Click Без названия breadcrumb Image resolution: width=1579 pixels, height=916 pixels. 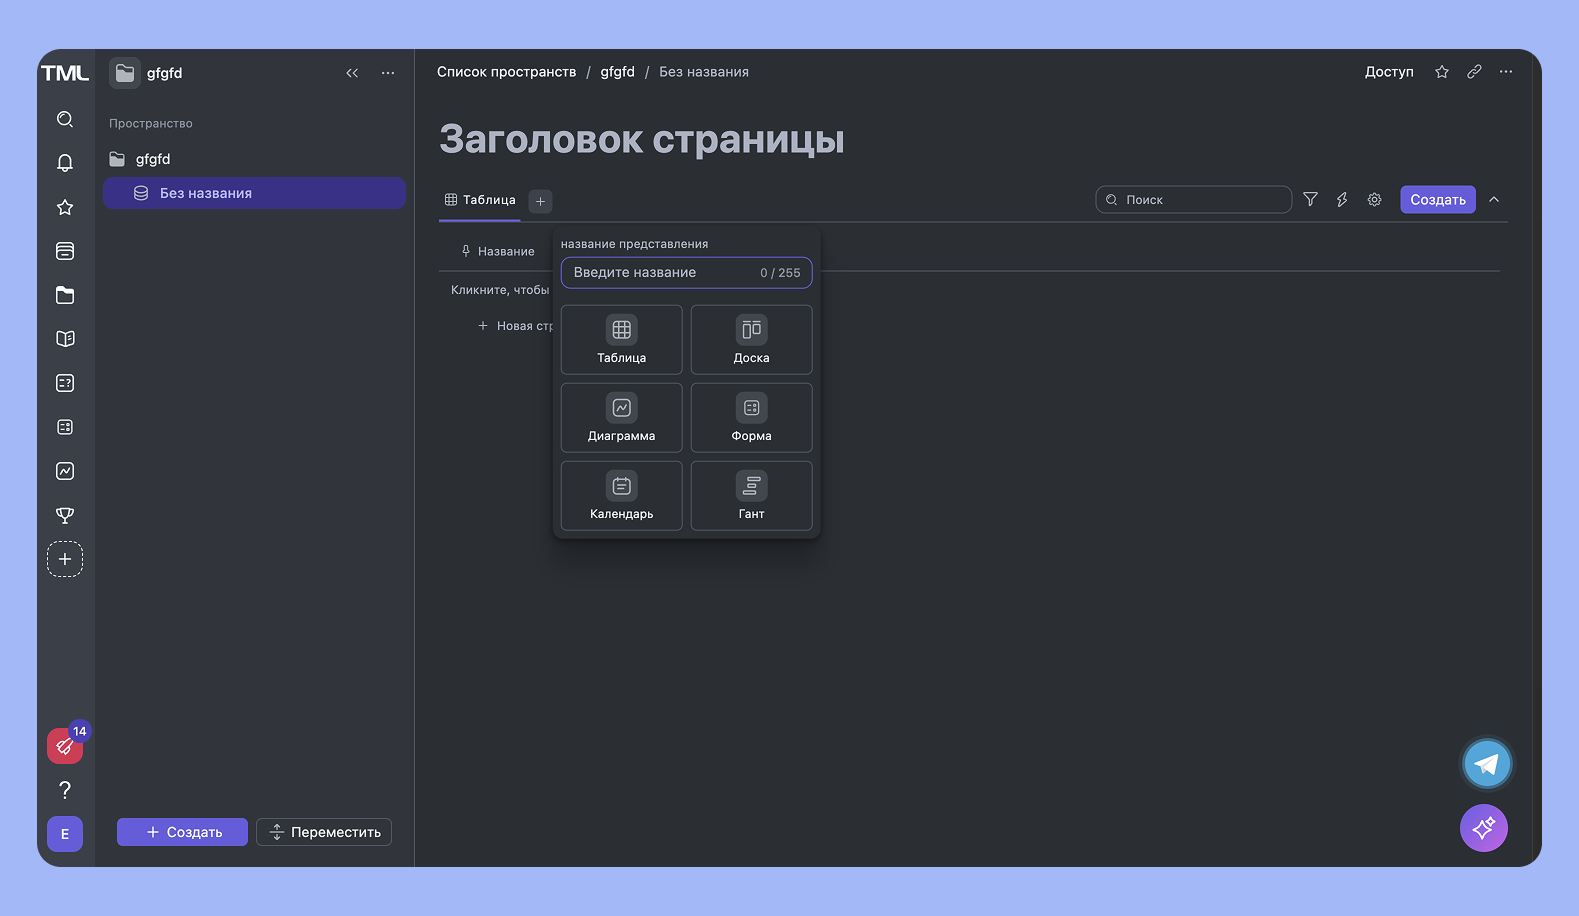704,72
